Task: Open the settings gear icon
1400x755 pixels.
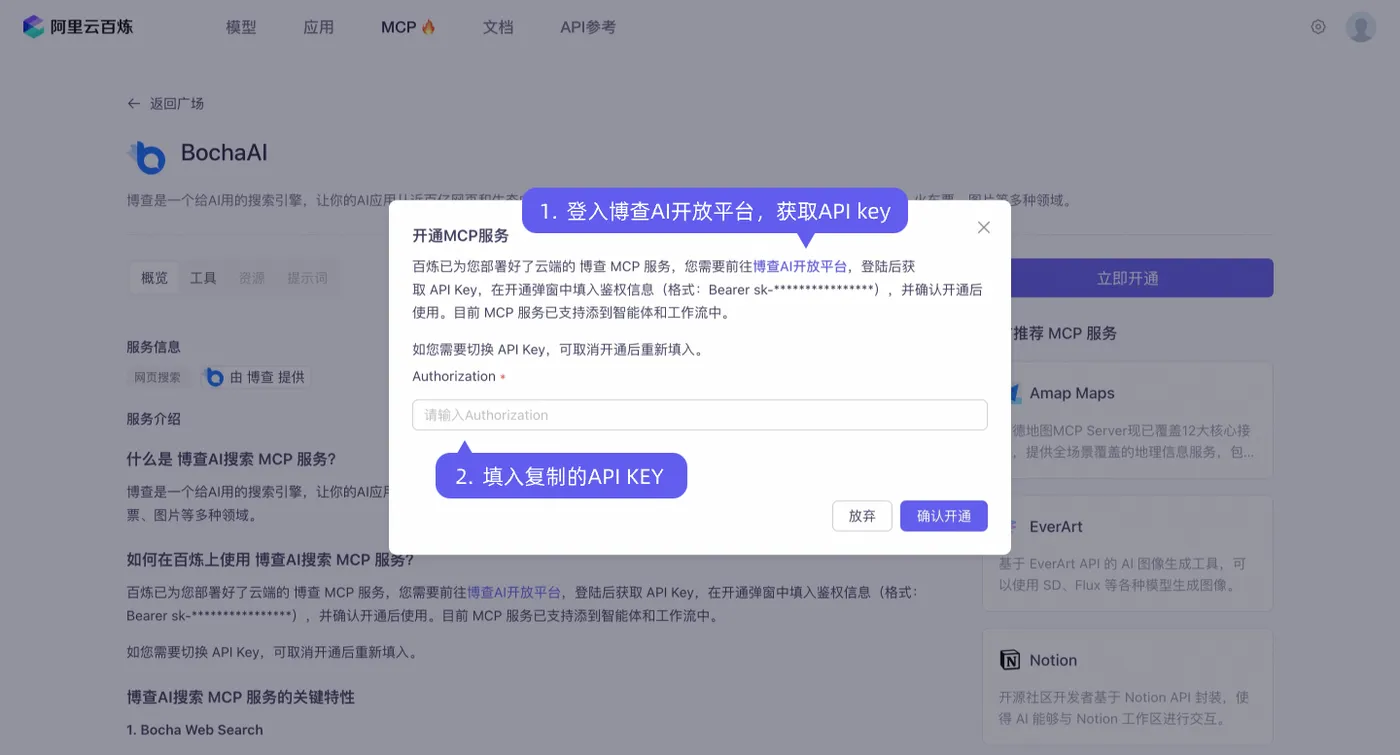Action: (x=1318, y=27)
